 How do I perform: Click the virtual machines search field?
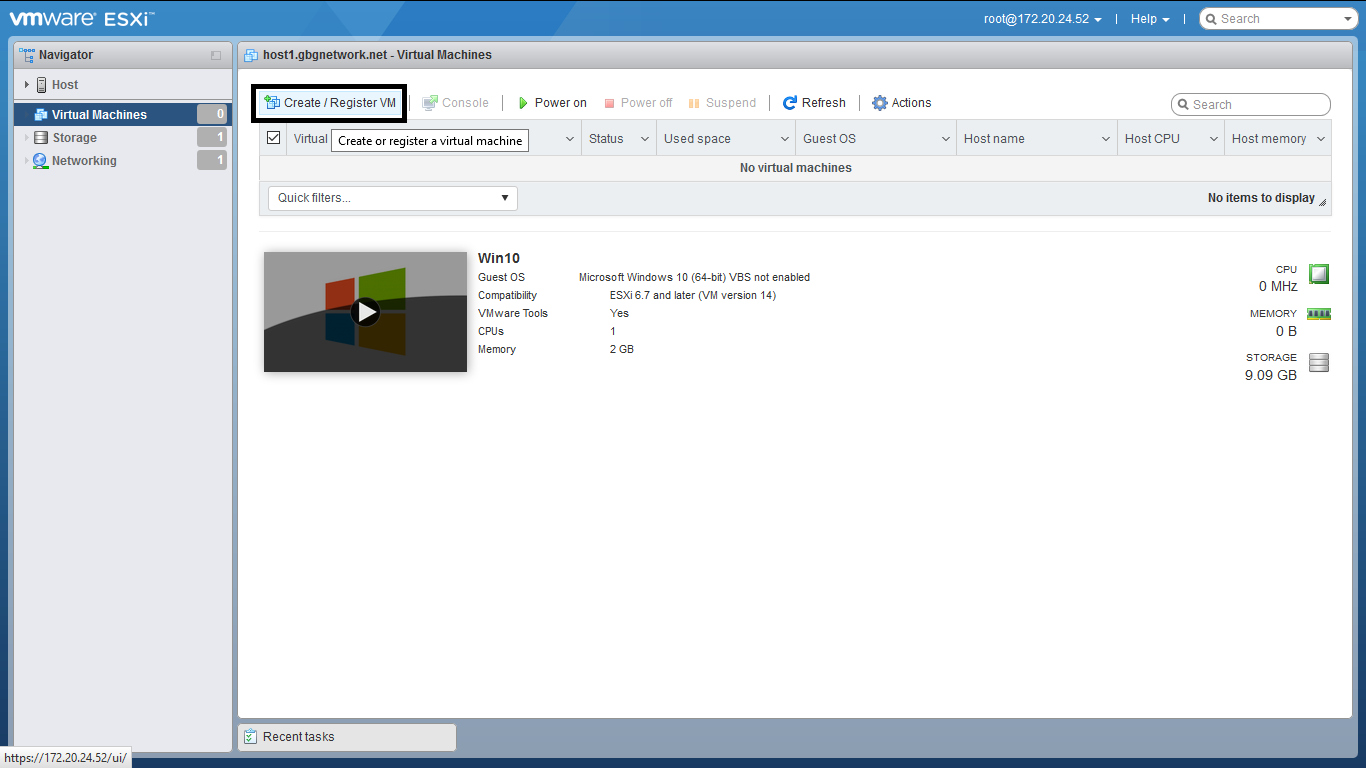[1257, 105]
